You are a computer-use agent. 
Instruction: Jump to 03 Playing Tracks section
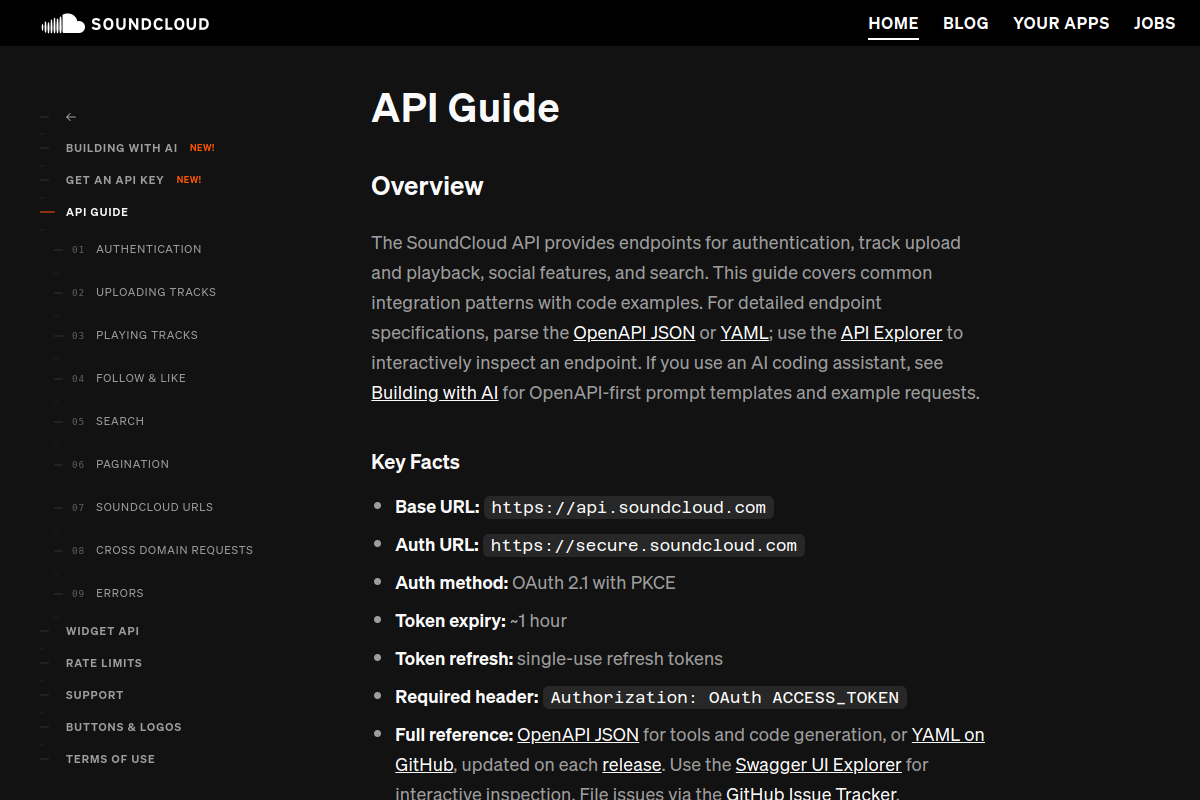pyautogui.click(x=147, y=335)
